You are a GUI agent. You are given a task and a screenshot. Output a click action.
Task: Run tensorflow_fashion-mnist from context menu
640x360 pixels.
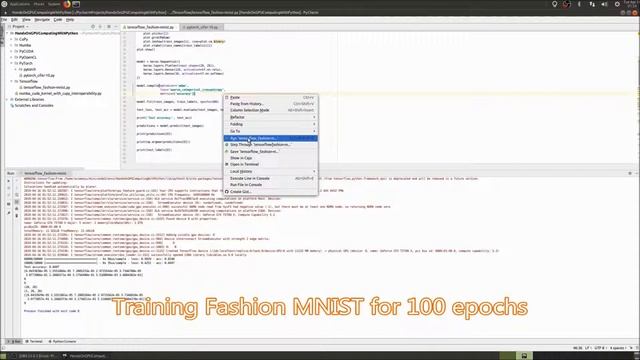coord(271,138)
